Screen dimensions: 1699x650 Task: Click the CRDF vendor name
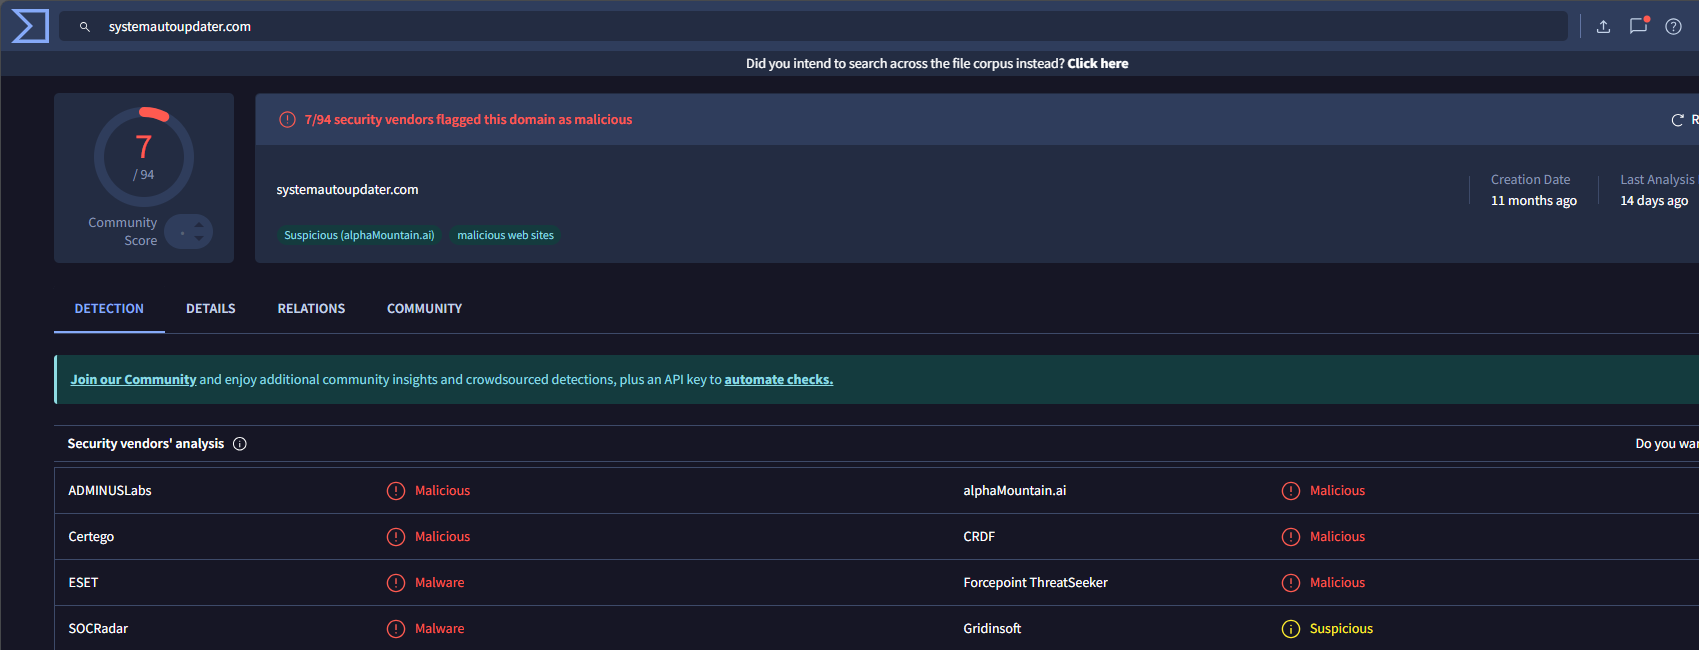click(x=979, y=537)
